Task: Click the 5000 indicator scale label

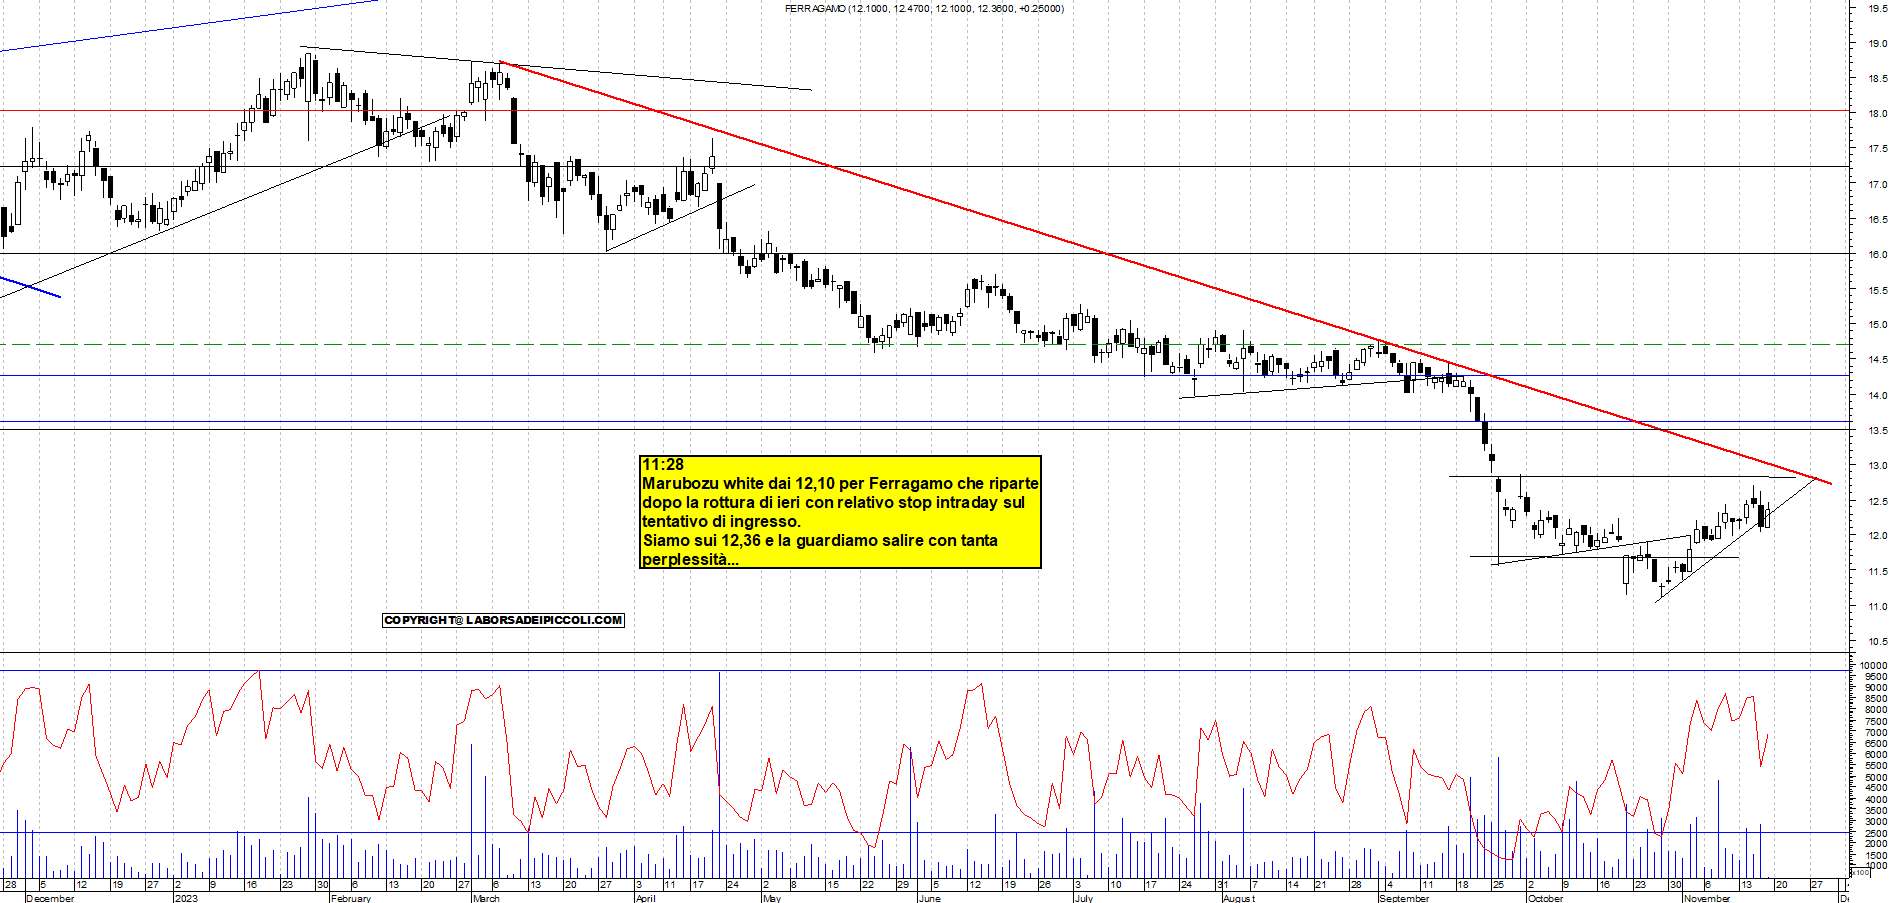Action: [x=1876, y=777]
